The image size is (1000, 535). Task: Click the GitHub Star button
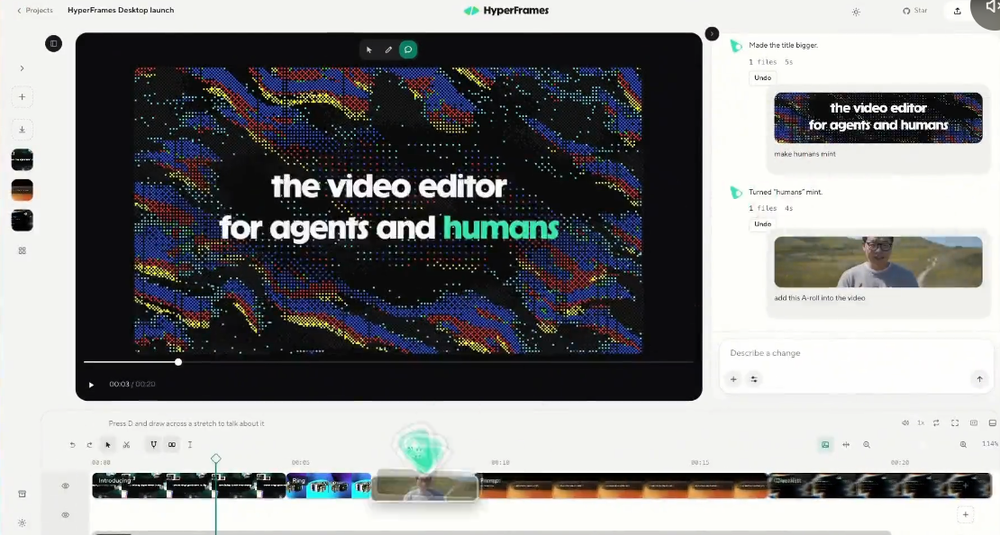click(915, 11)
